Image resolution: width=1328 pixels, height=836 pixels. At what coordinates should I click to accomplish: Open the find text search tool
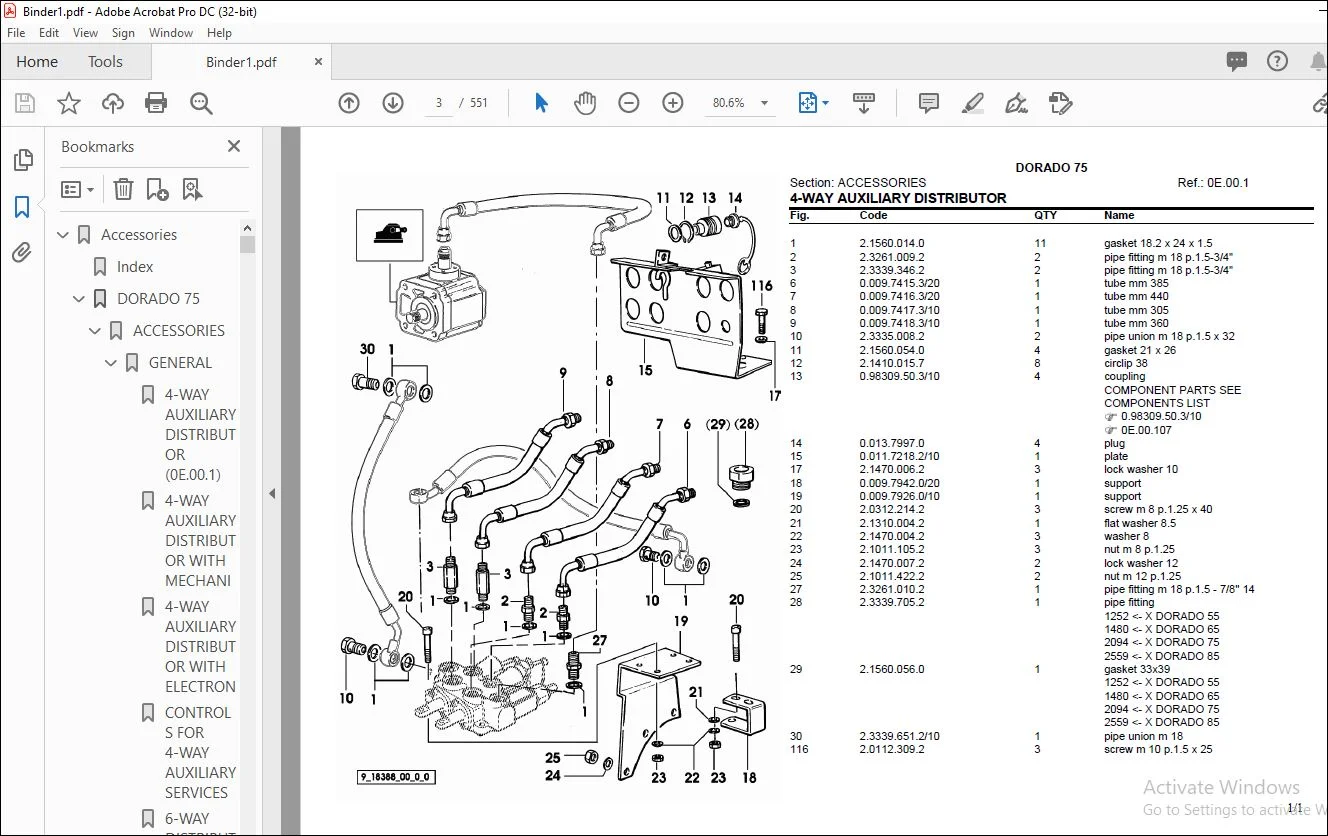tap(201, 103)
